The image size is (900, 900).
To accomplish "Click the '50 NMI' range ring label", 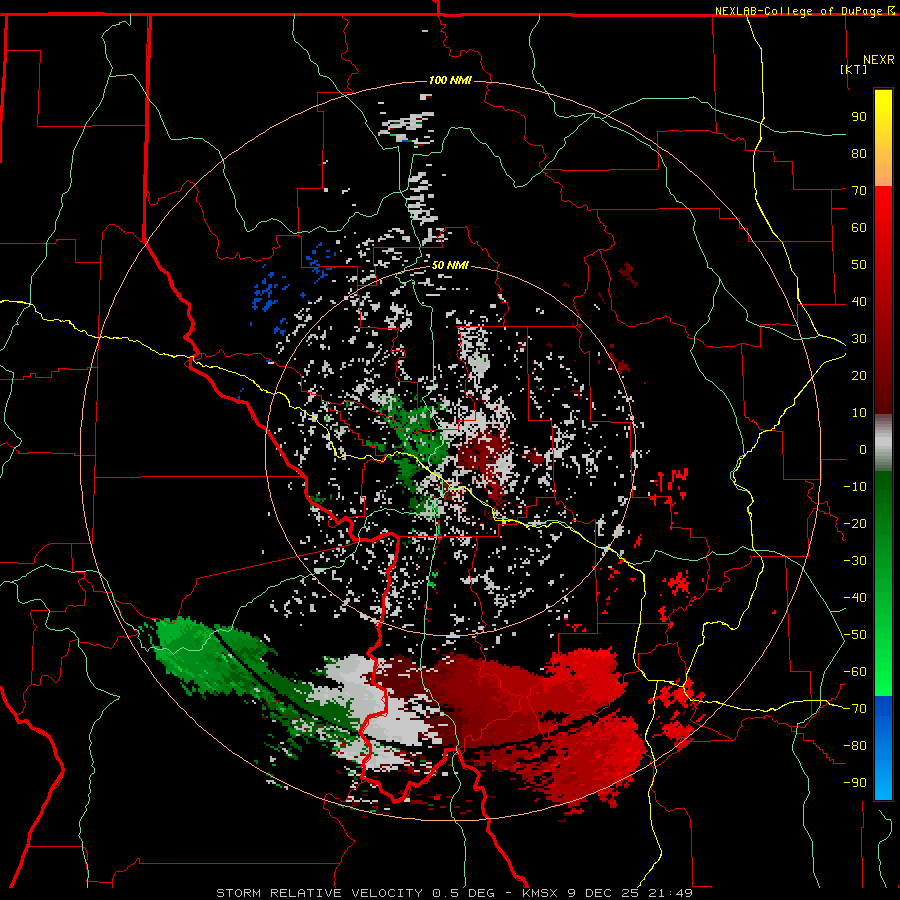I will (x=450, y=265).
